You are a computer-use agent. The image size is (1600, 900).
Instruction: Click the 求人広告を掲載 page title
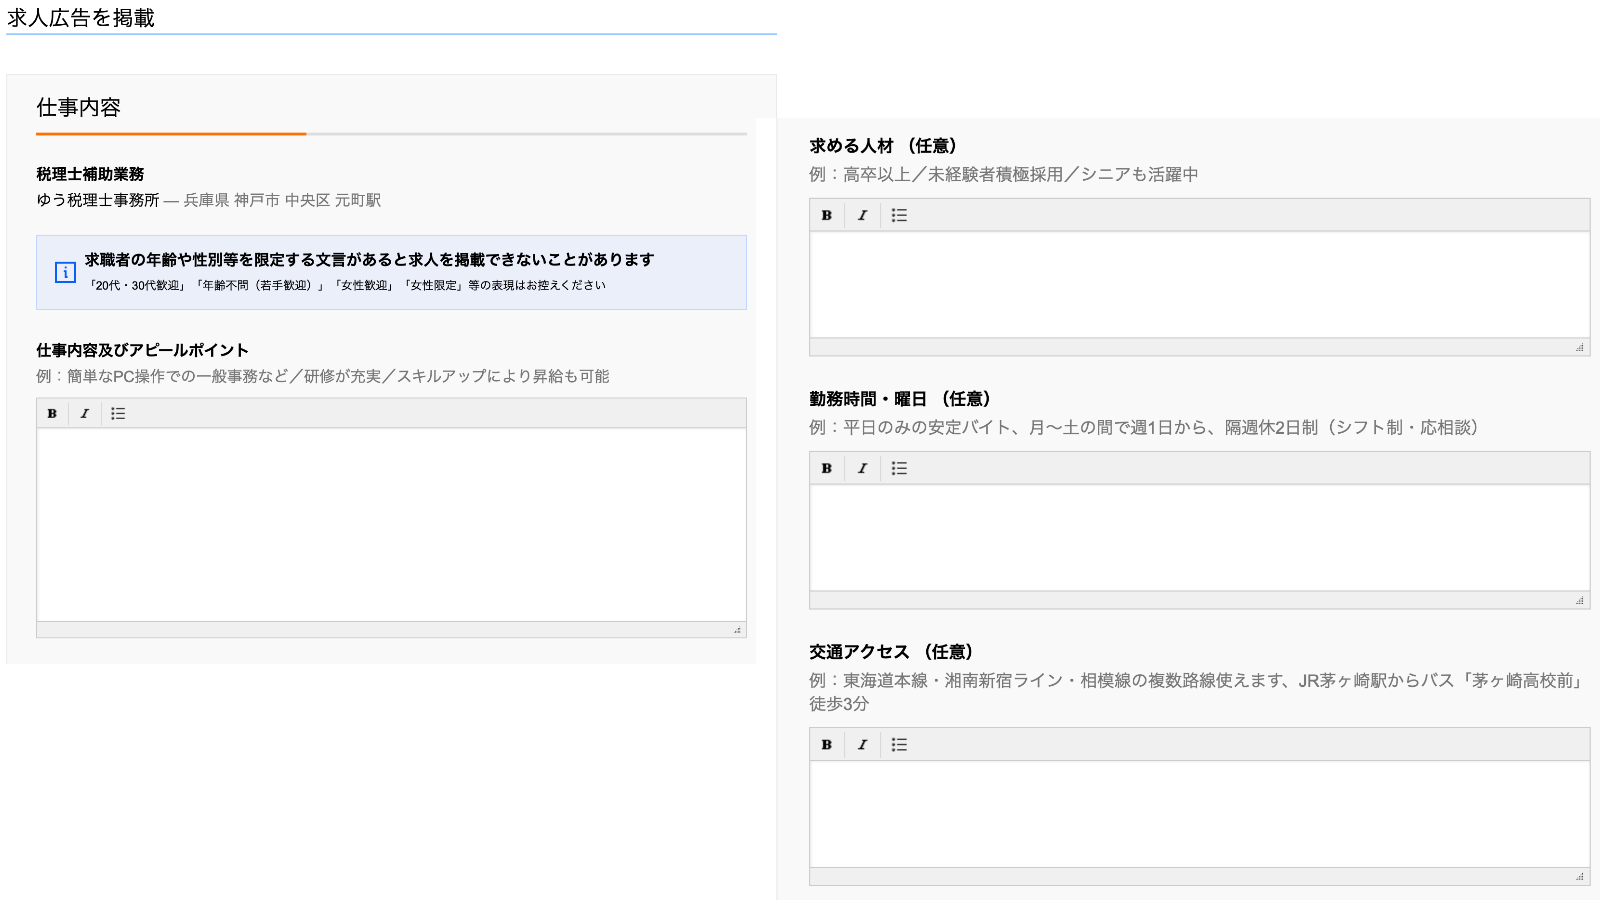point(81,18)
